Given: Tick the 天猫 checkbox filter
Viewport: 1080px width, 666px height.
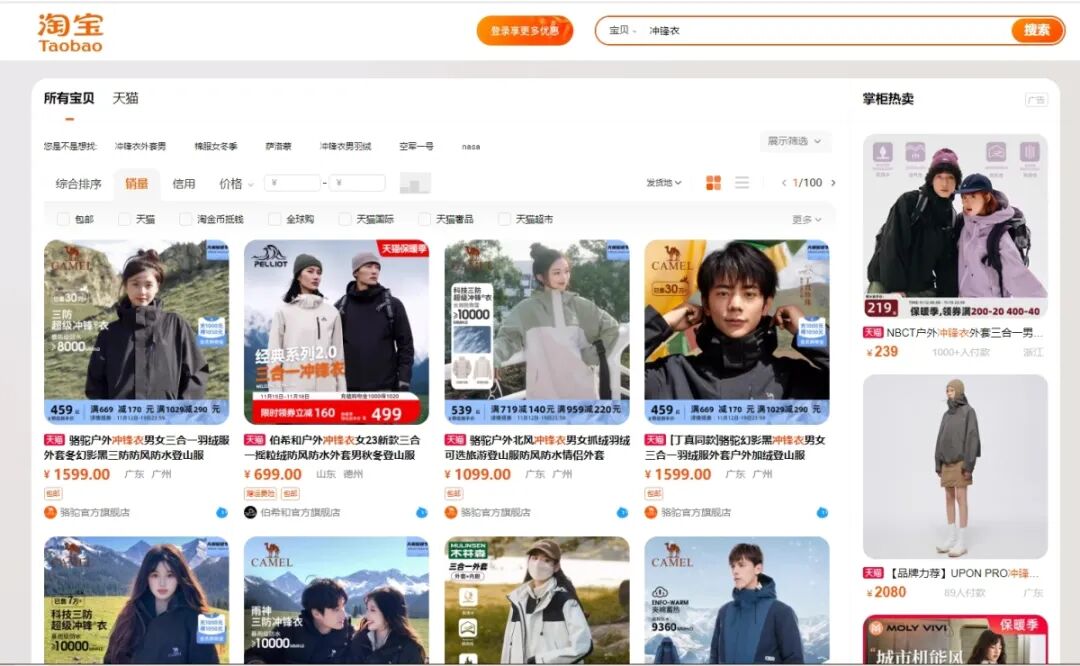Looking at the screenshot, I should point(125,219).
